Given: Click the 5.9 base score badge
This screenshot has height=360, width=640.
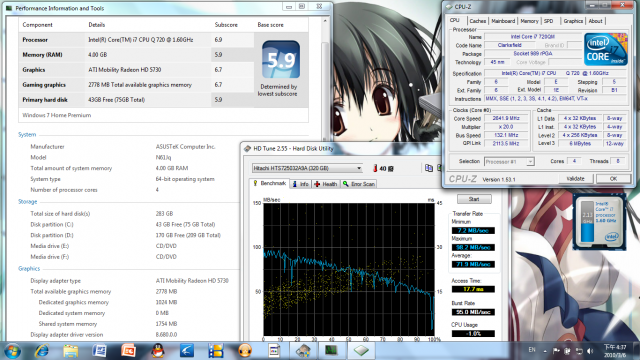Looking at the screenshot, I should click(281, 59).
